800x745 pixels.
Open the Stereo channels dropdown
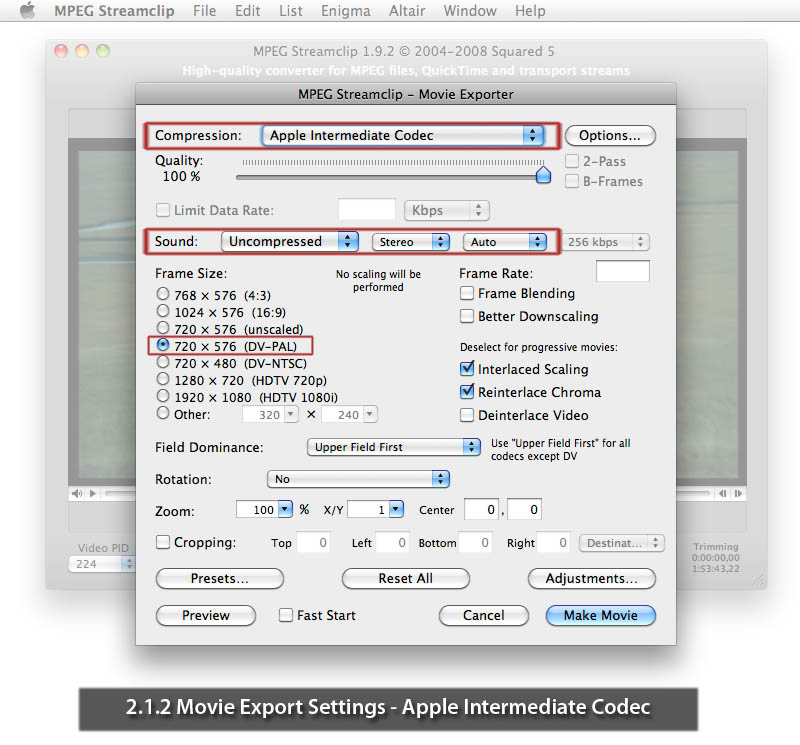(x=411, y=242)
